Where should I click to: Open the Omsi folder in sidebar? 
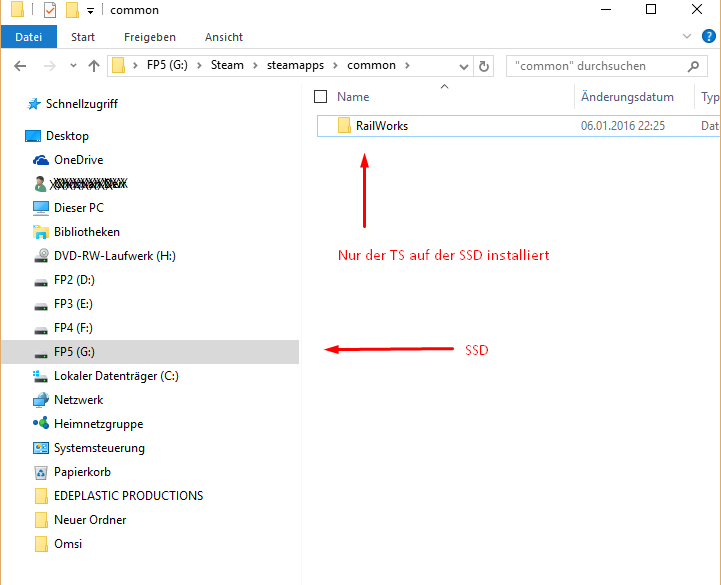(x=68, y=544)
